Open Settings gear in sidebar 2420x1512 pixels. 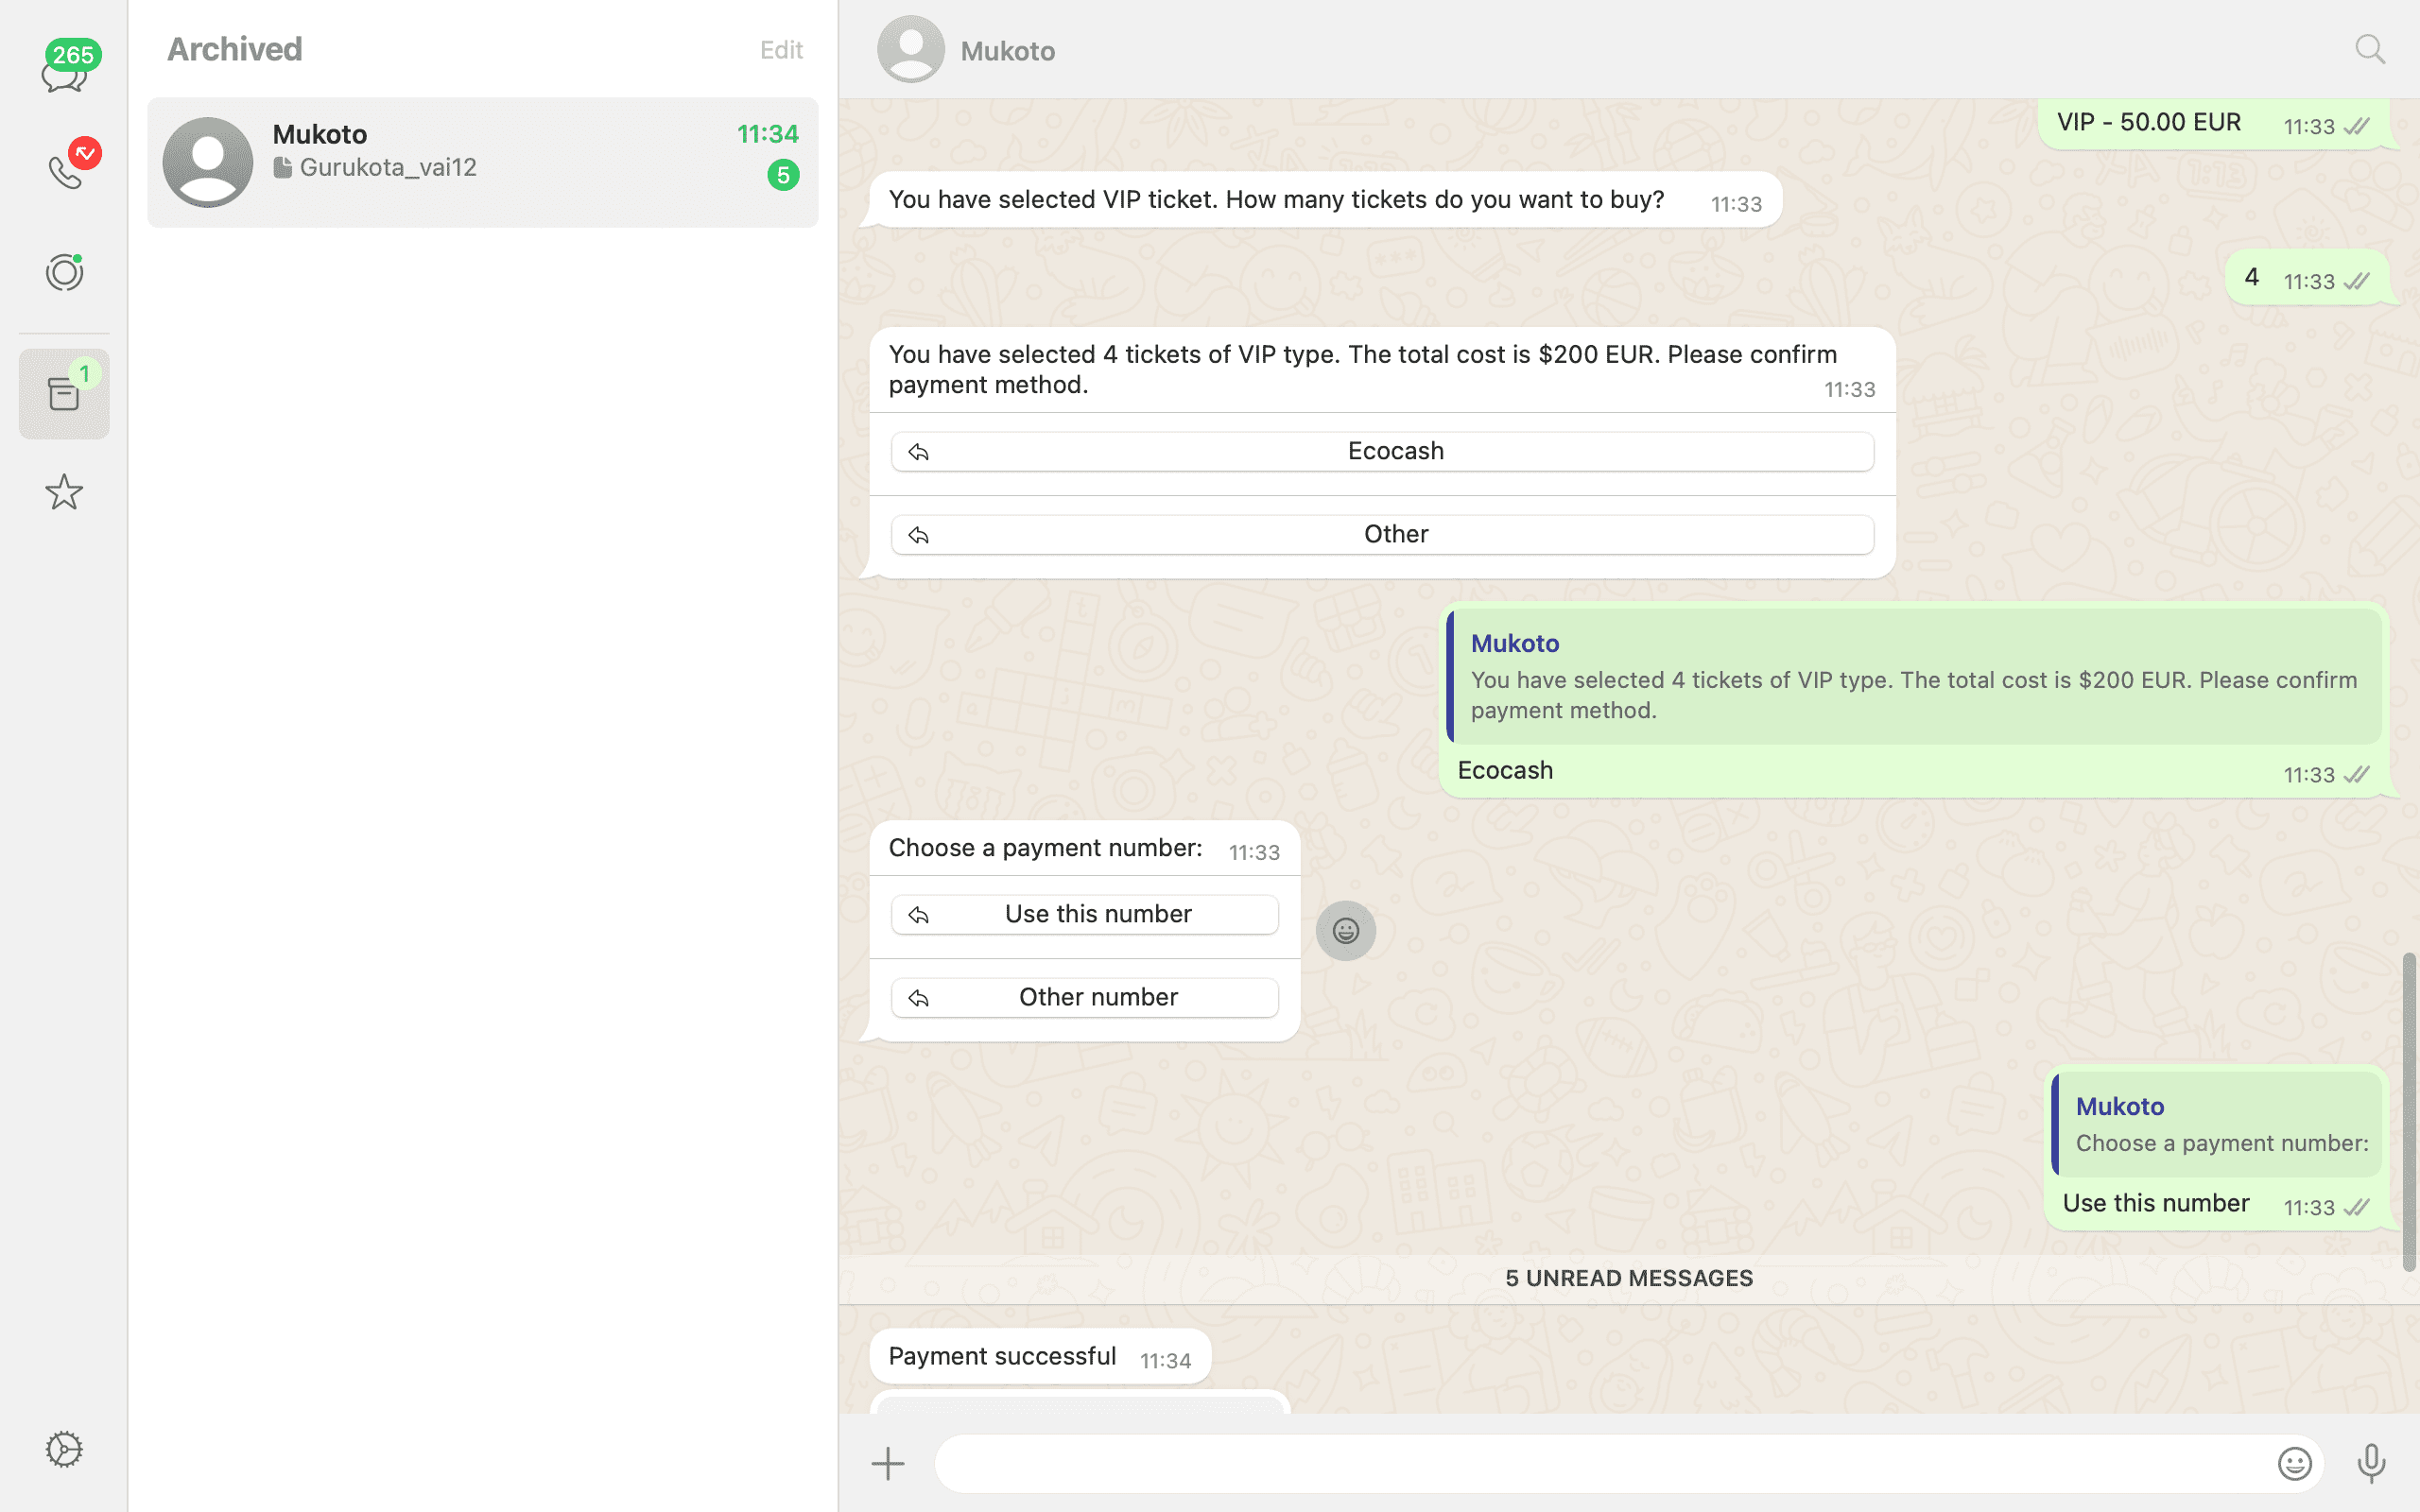[64, 1449]
